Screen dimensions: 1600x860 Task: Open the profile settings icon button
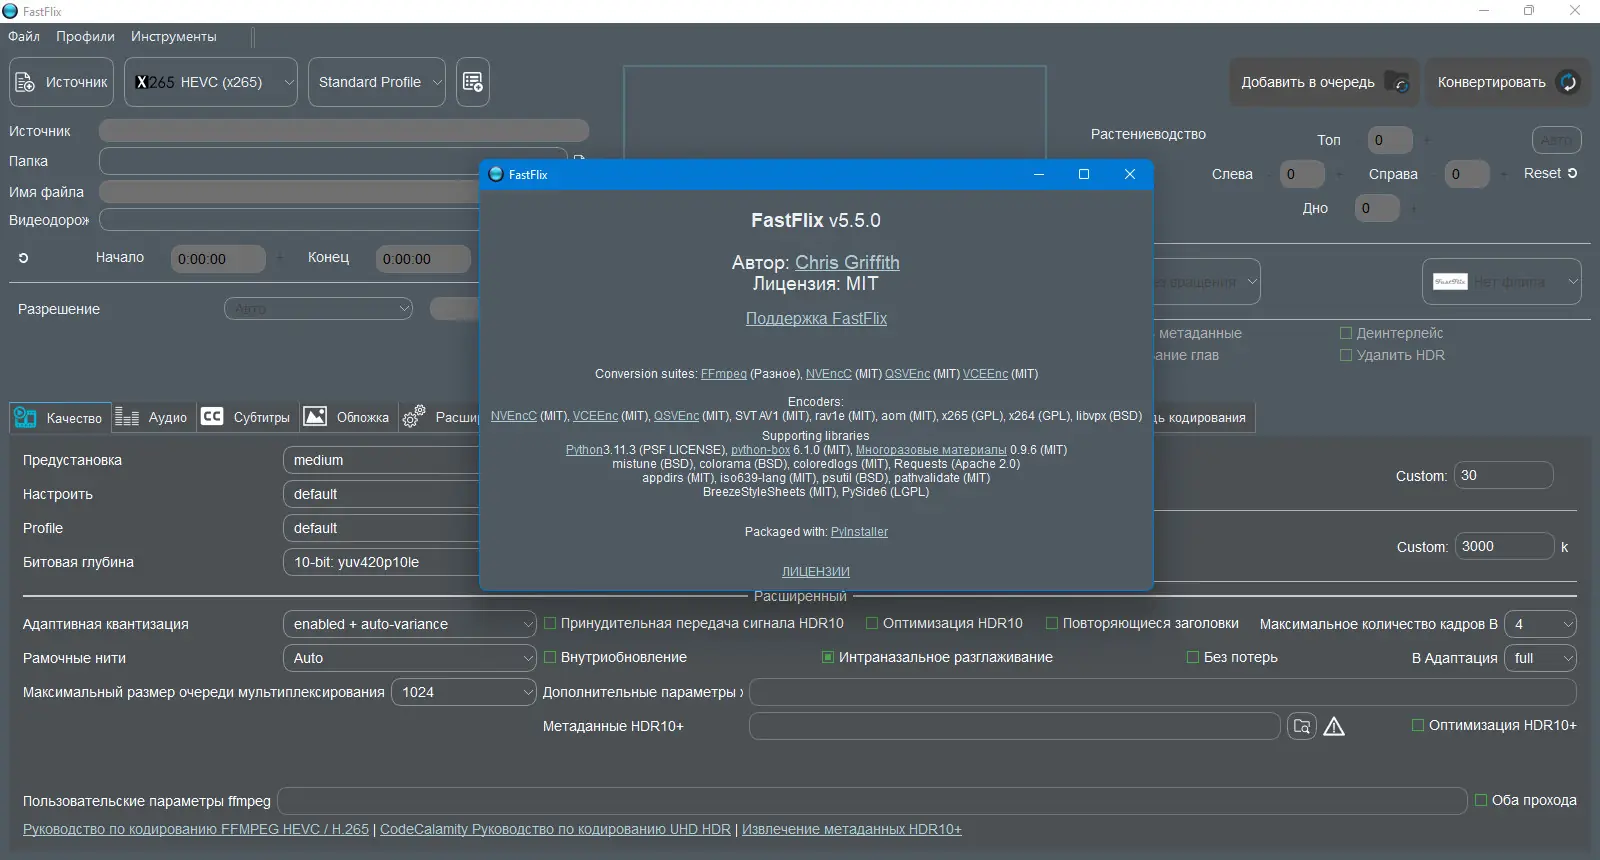473,82
